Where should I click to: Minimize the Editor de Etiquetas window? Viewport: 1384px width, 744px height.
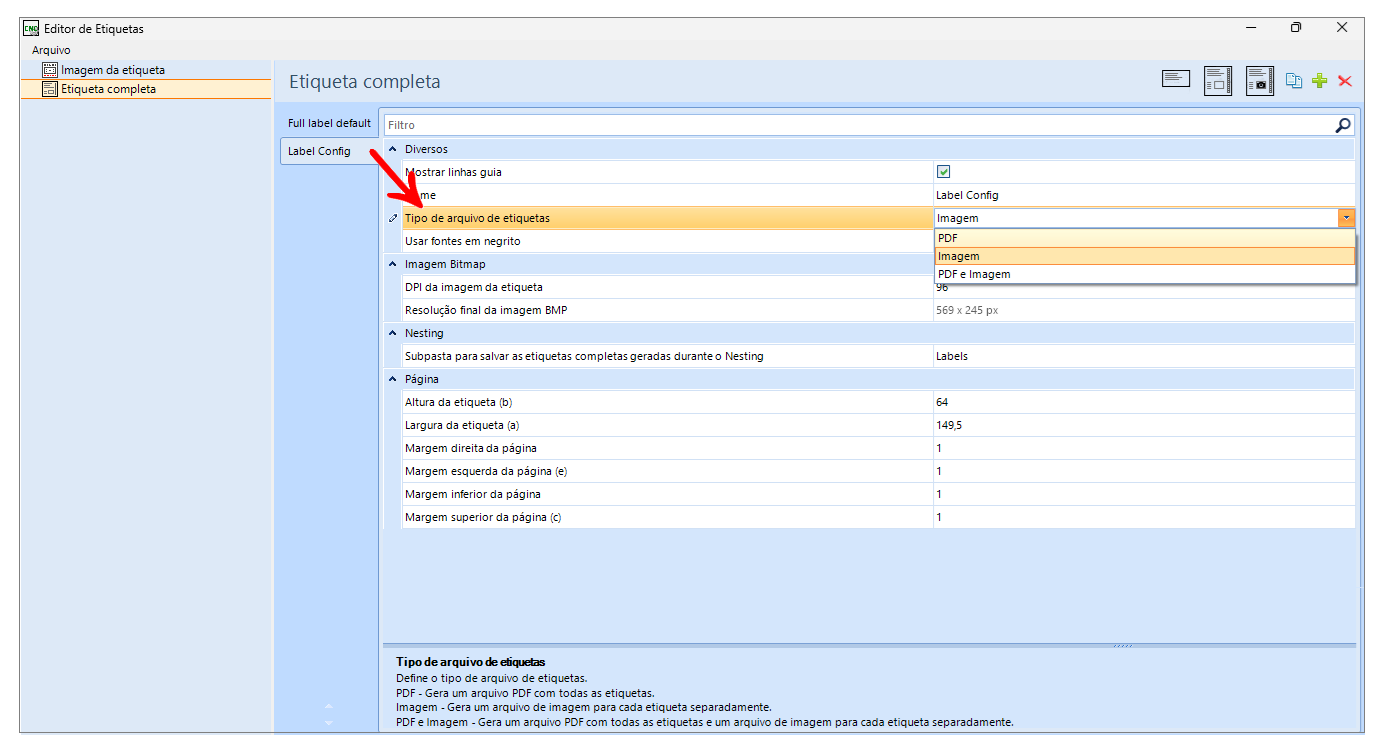point(1250,28)
